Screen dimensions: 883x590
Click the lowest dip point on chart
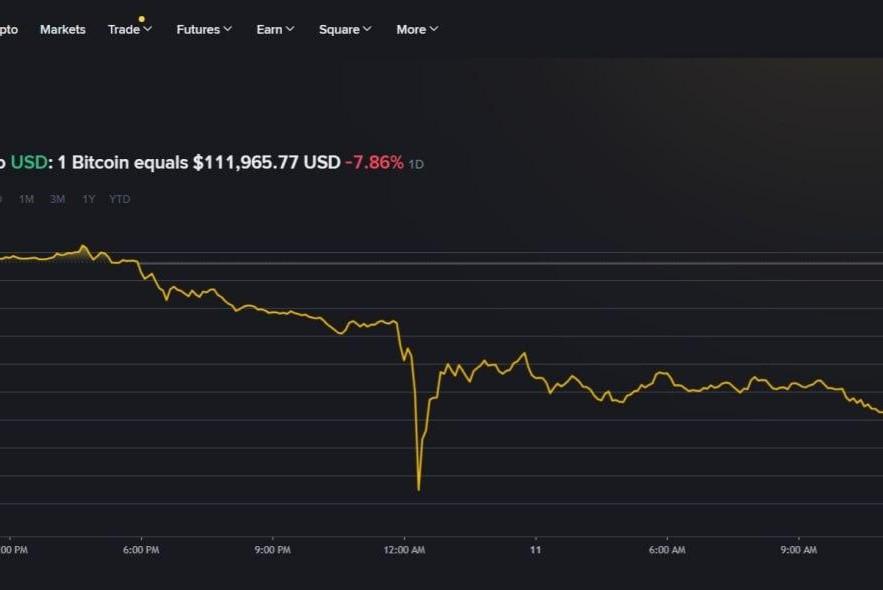[418, 489]
